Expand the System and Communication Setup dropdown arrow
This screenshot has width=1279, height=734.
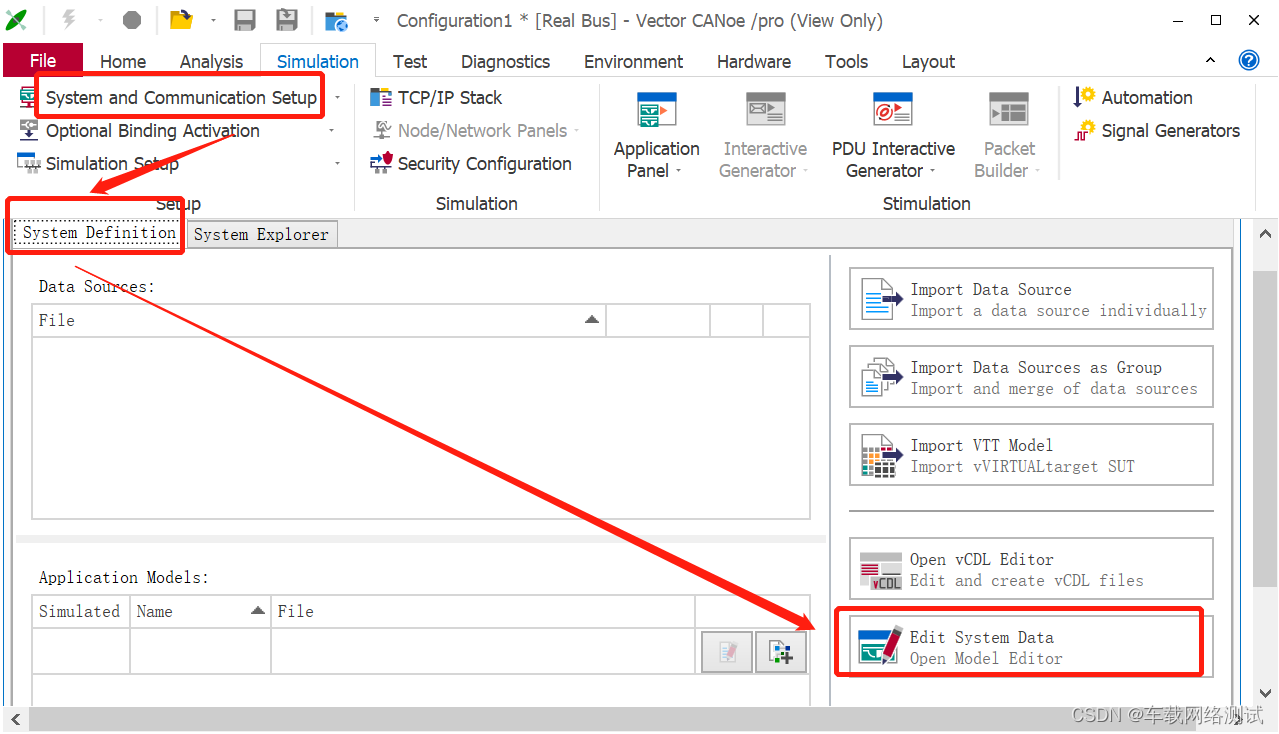[337, 98]
